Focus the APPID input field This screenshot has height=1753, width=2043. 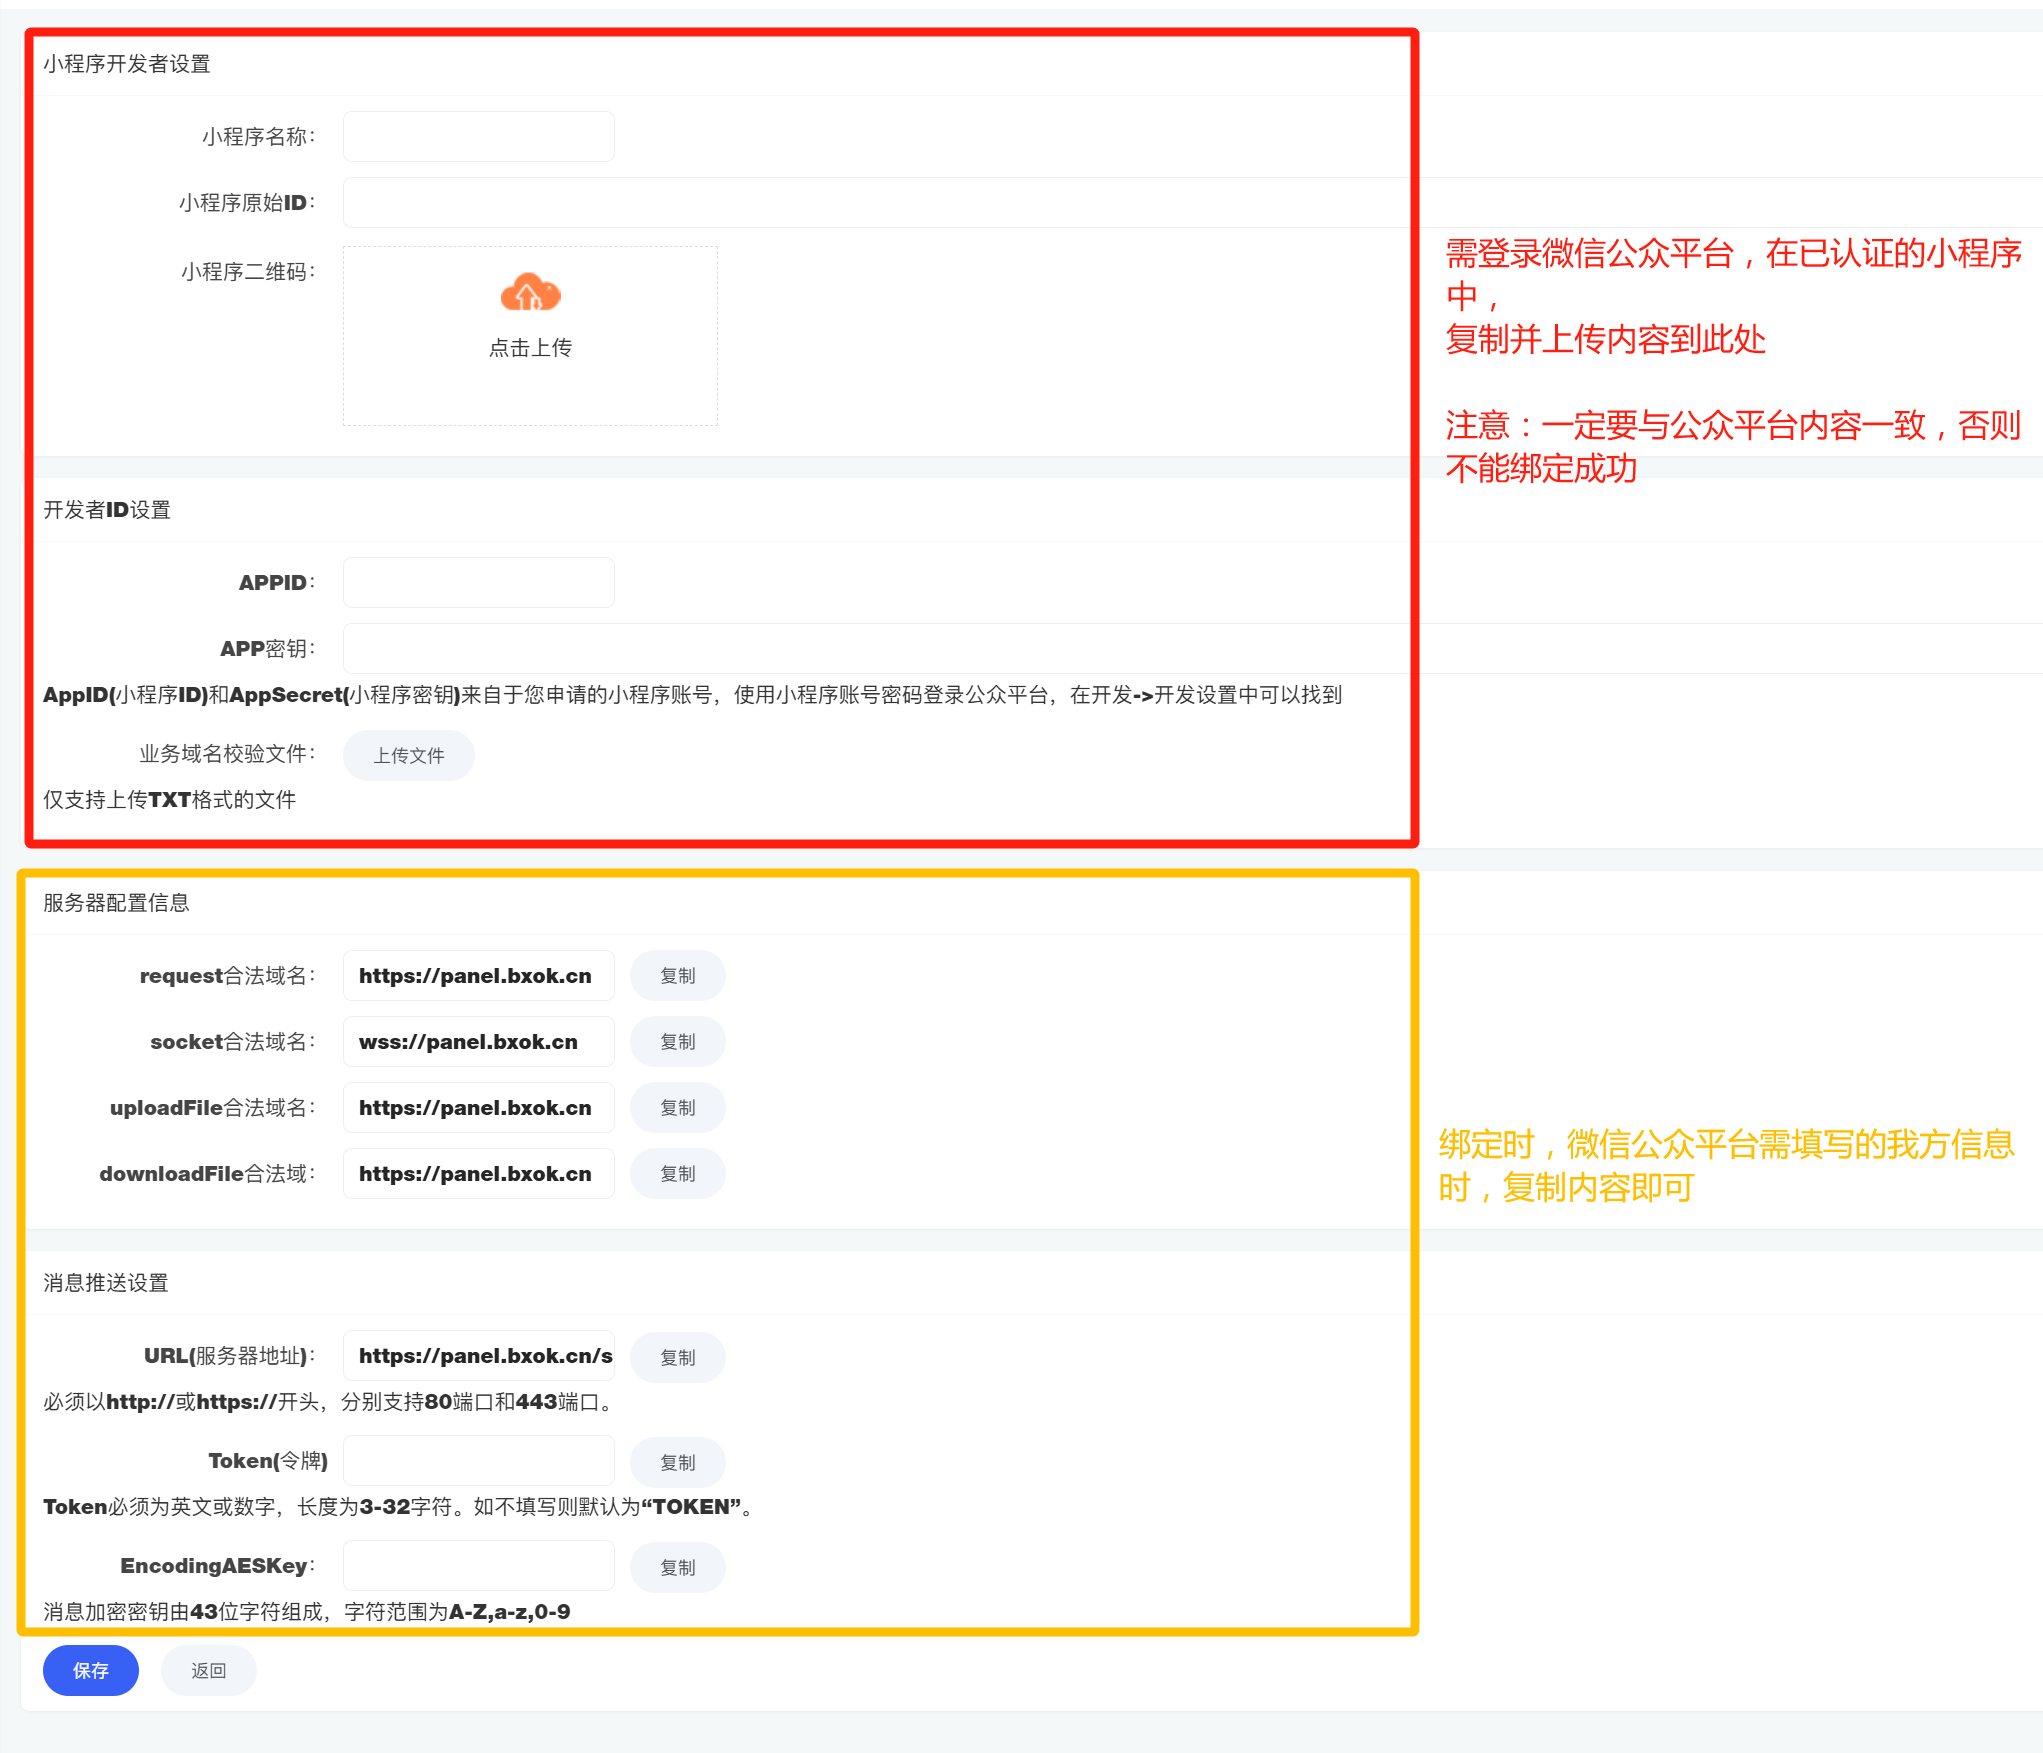click(x=478, y=583)
